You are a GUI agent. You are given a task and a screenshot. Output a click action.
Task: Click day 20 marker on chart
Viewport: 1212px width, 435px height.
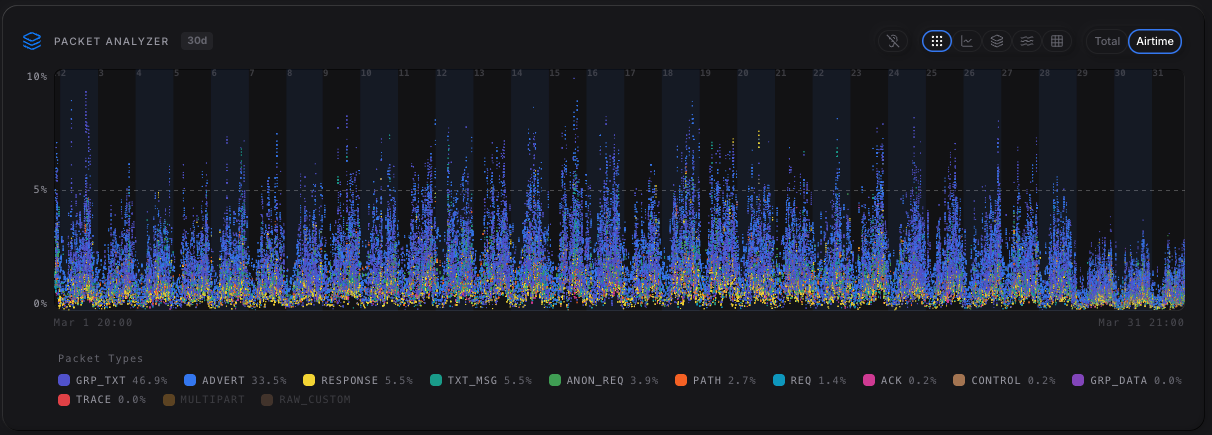[743, 73]
